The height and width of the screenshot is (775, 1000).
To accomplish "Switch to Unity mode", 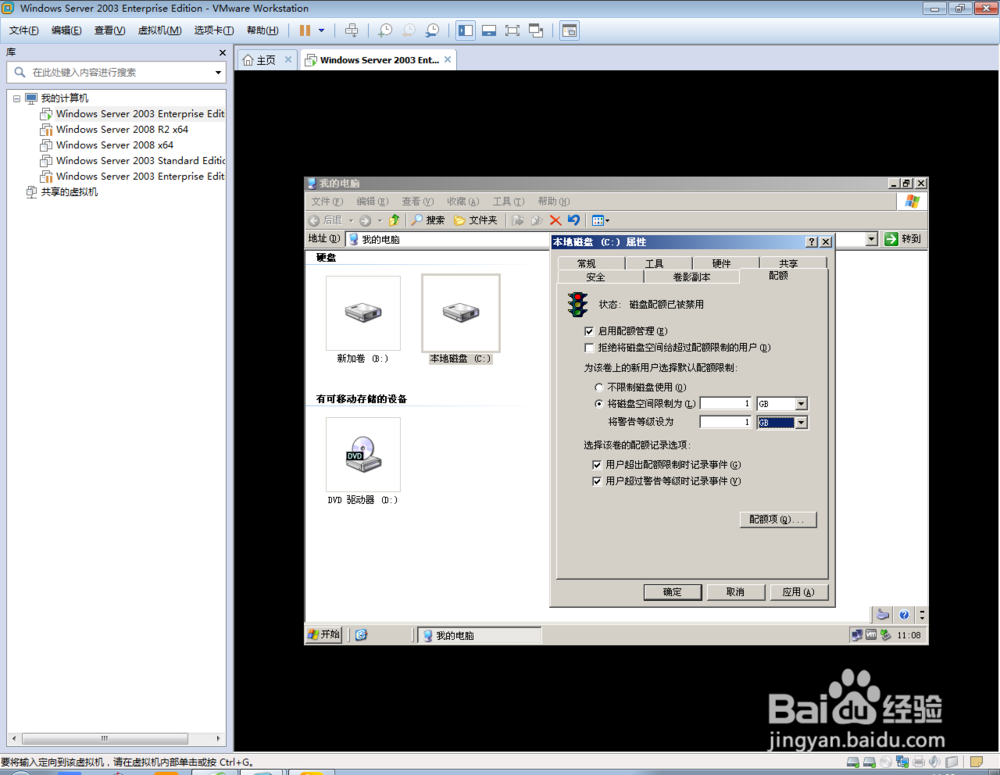I will pyautogui.click(x=536, y=31).
